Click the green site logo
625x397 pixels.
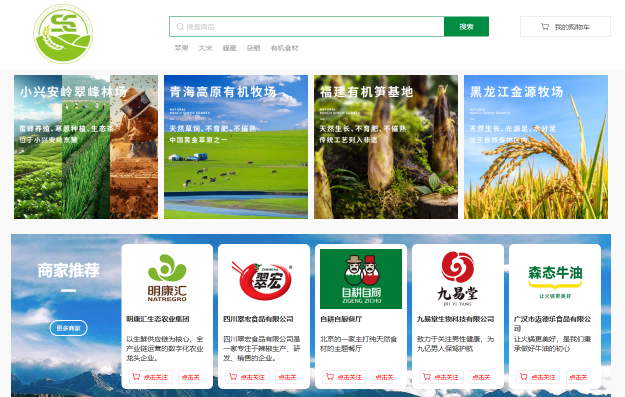click(x=63, y=34)
